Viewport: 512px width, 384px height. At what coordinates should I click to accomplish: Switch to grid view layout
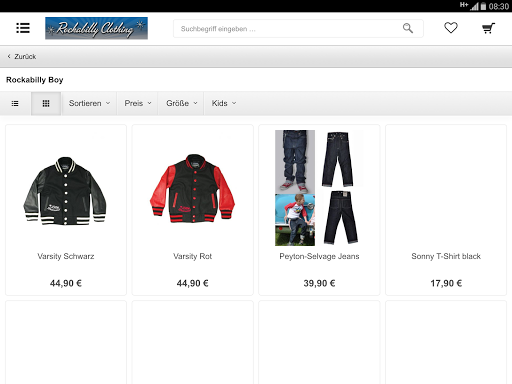tap(46, 103)
